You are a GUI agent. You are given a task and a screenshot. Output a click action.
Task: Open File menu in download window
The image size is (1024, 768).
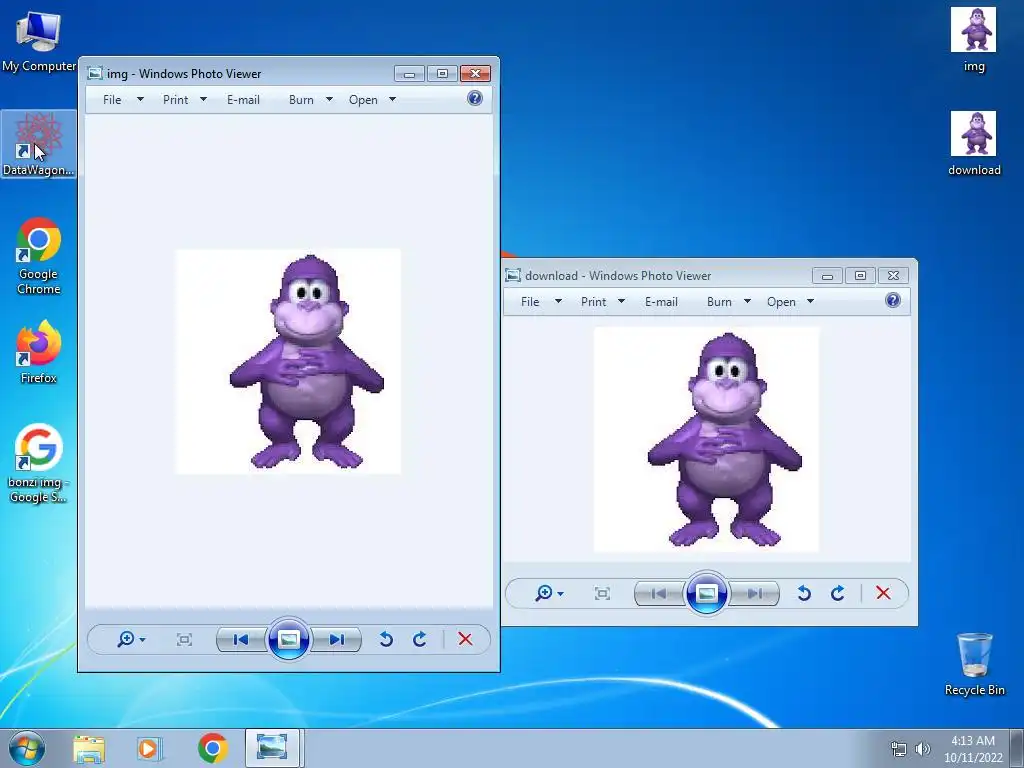tap(530, 302)
